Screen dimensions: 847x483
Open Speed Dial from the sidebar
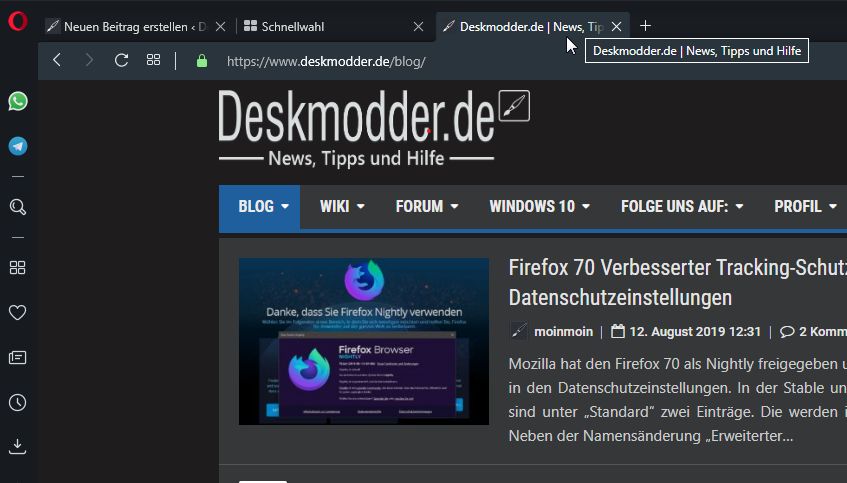click(x=18, y=267)
